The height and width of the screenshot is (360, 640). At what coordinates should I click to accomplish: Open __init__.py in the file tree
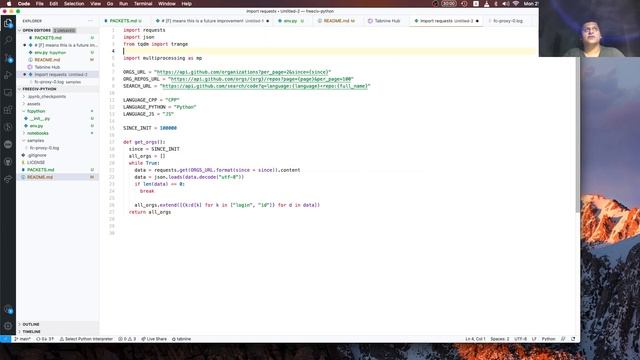pyautogui.click(x=39, y=118)
